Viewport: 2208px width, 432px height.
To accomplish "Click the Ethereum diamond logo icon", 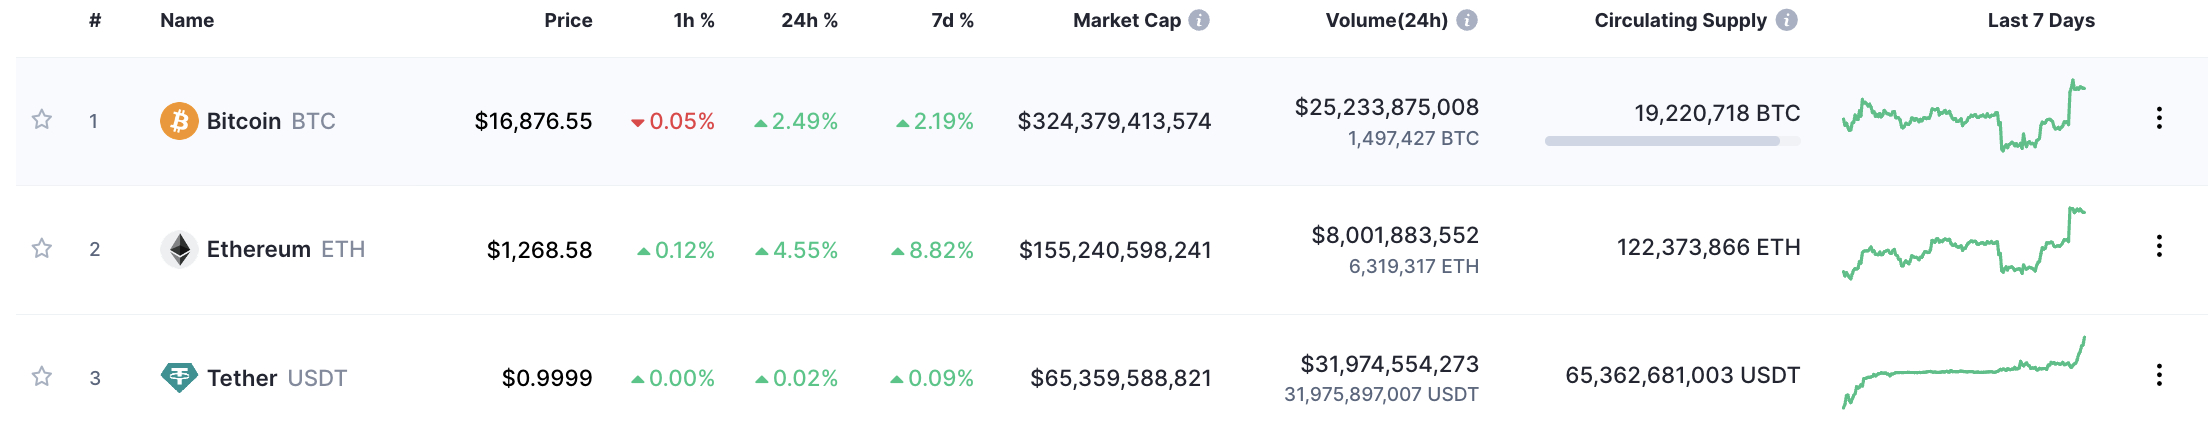I will coord(179,249).
